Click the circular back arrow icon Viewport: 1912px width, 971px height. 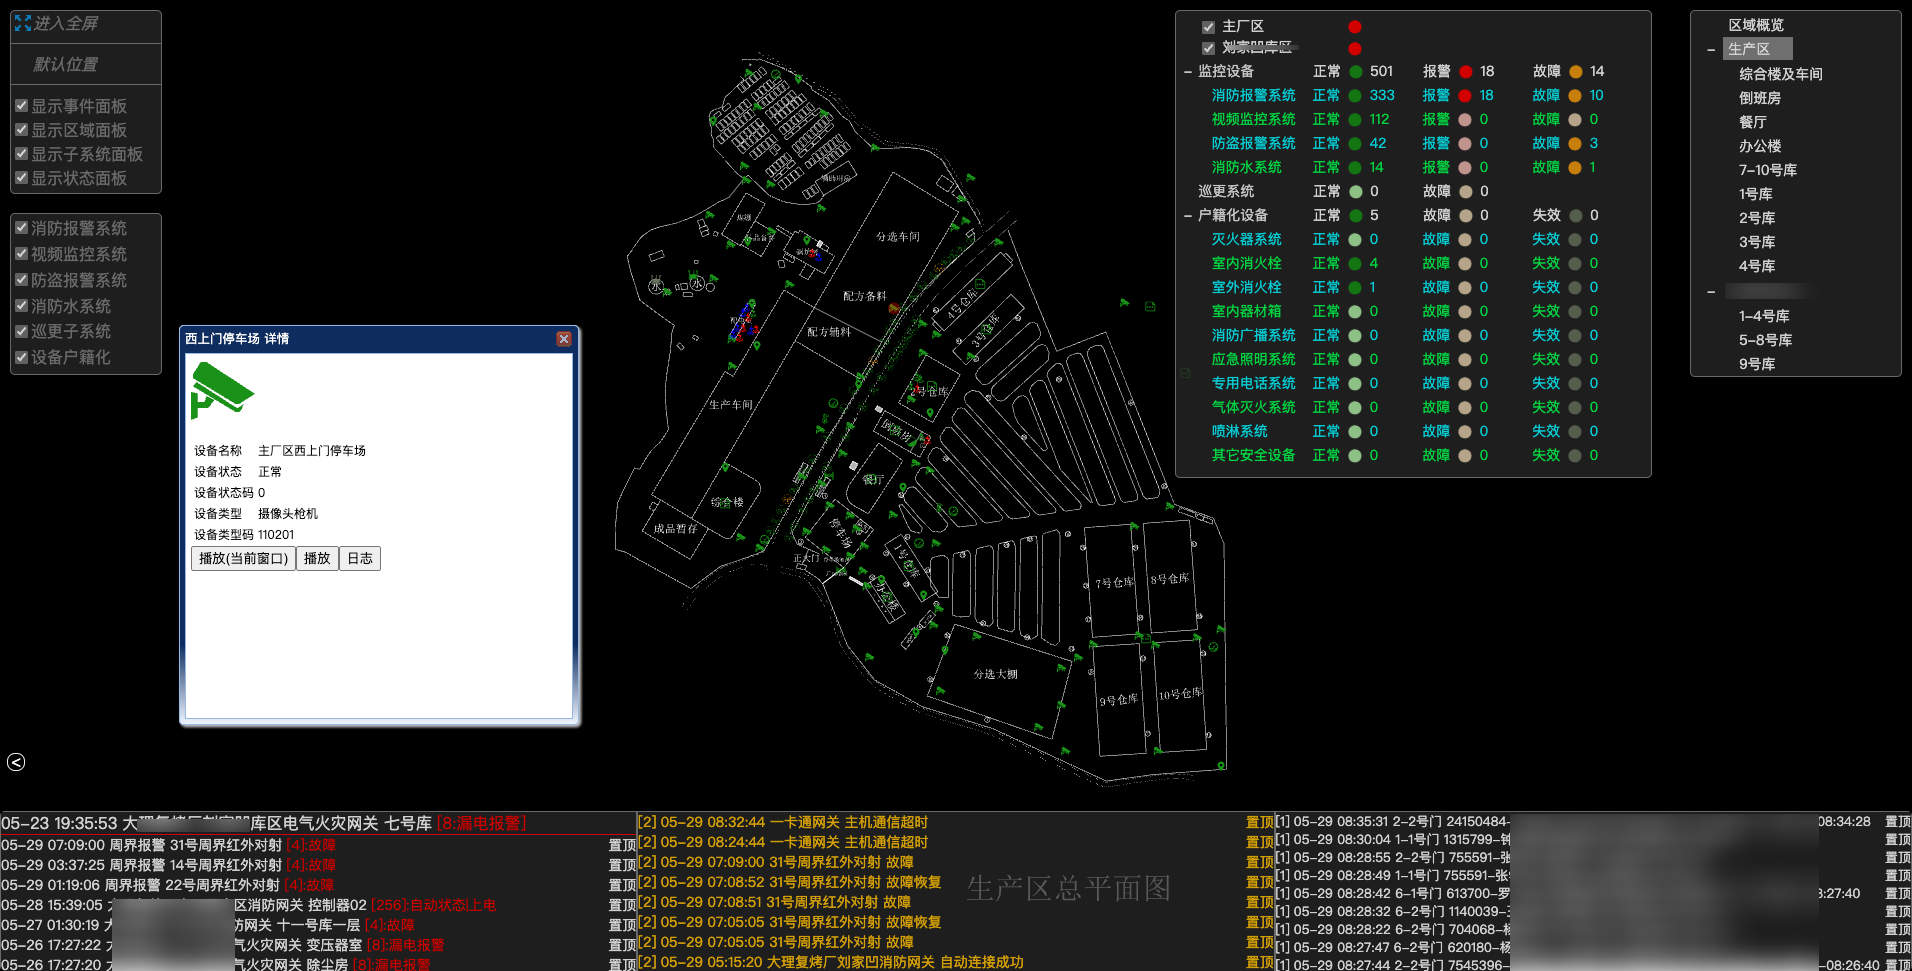(x=16, y=762)
